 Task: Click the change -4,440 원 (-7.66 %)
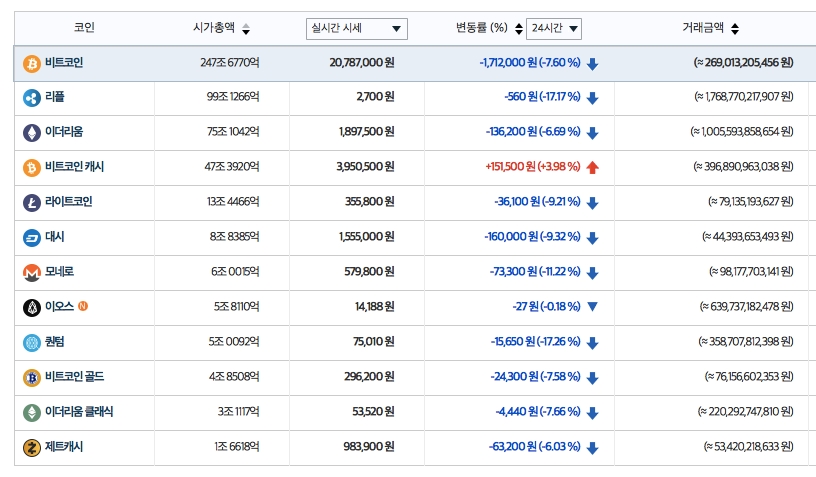click(x=538, y=411)
